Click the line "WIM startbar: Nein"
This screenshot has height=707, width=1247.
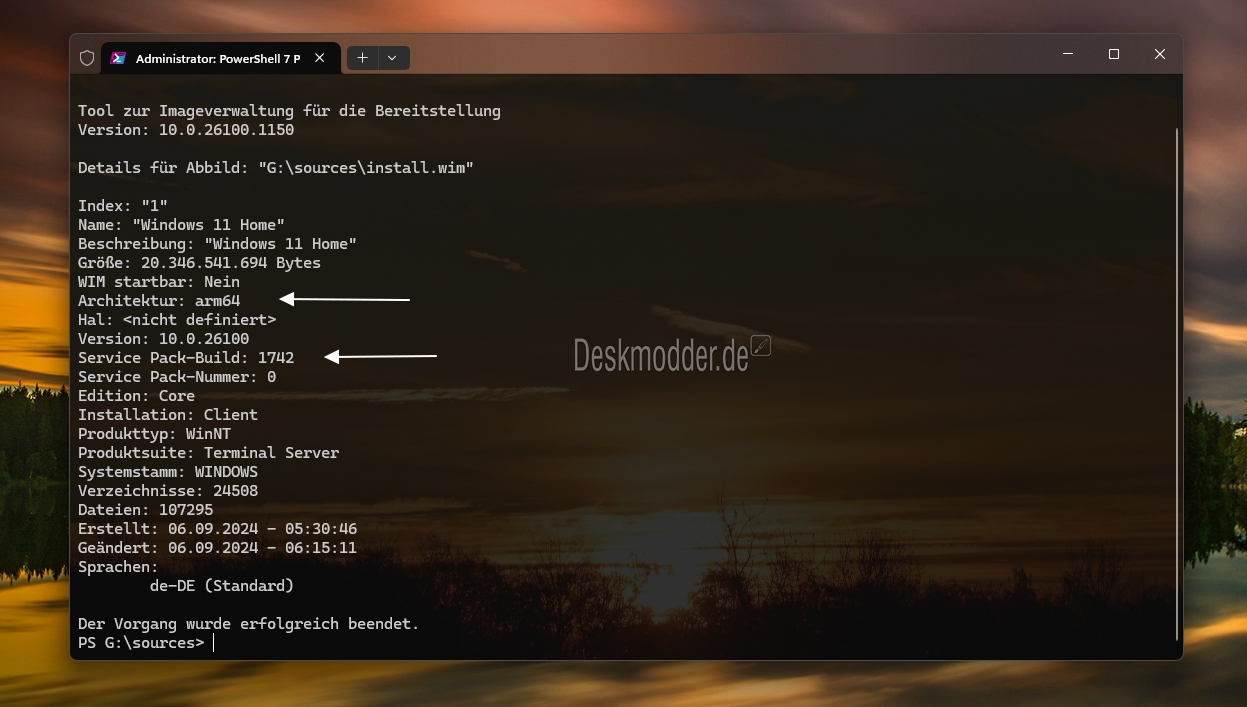coord(159,282)
